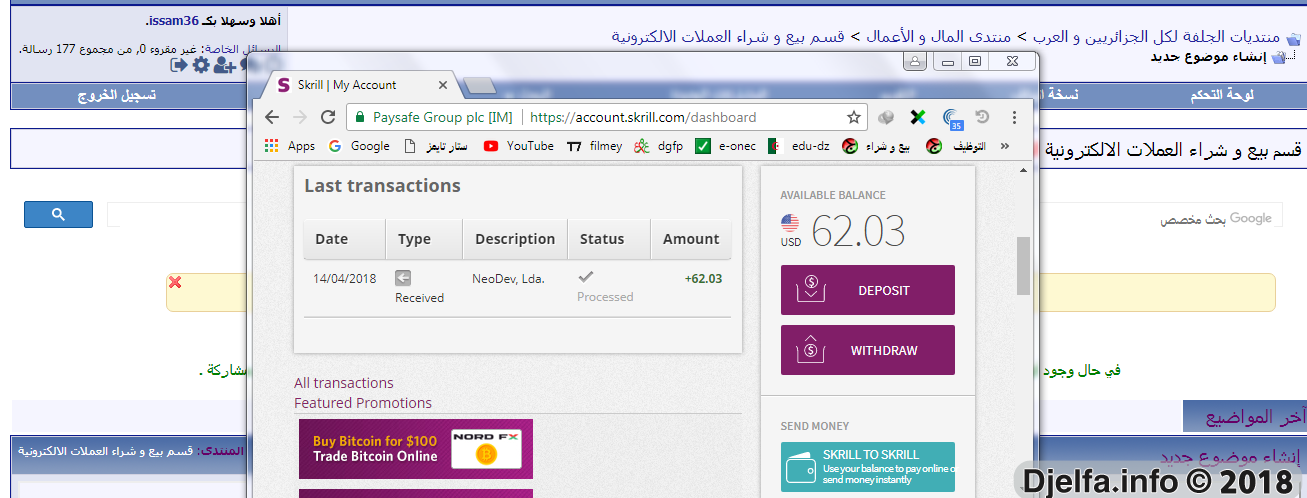Click the +62.03 transaction amount

click(703, 279)
